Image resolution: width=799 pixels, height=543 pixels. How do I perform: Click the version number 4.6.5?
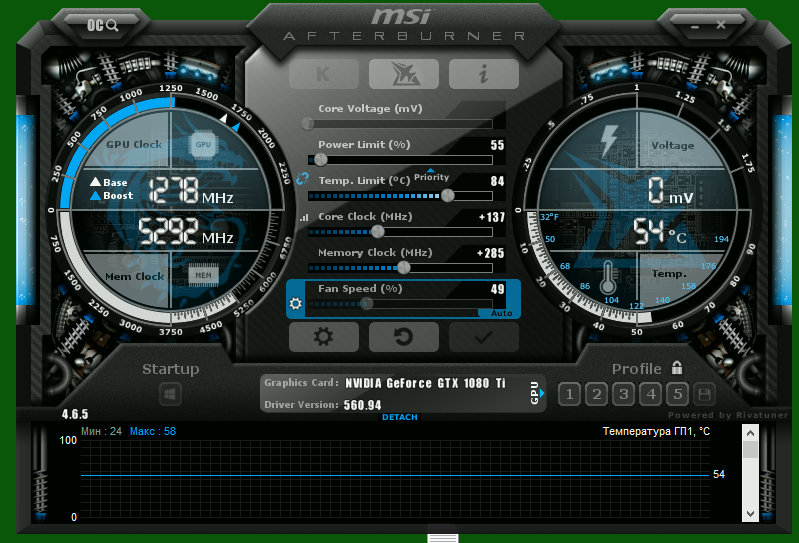75,414
